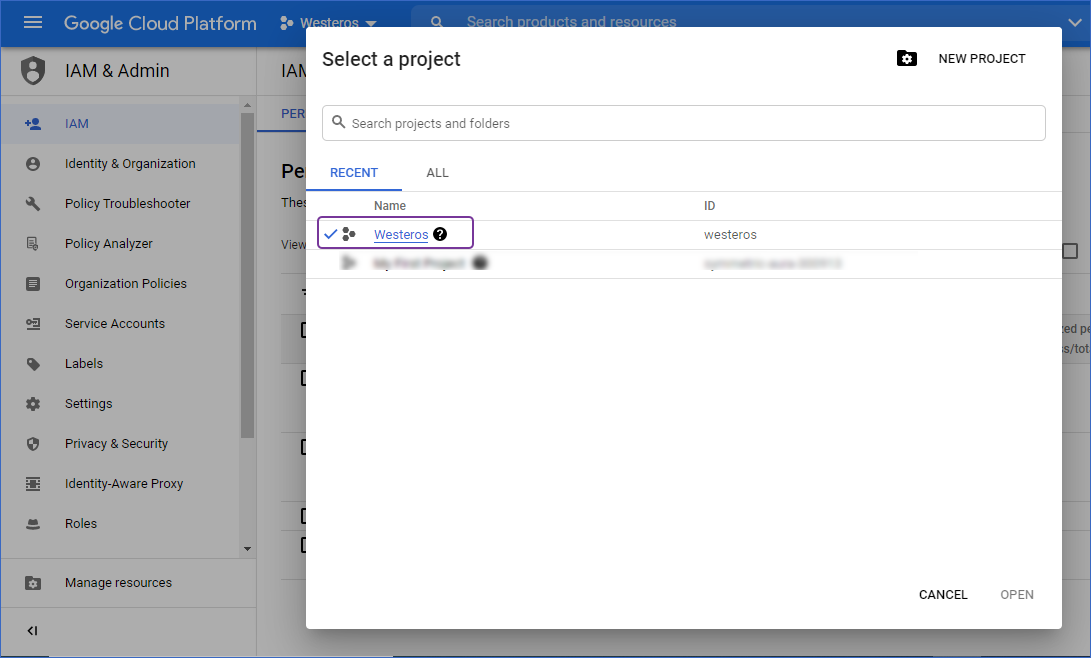This screenshot has height=658, width=1091.
Task: Select the blurred second project row
Action: [683, 264]
